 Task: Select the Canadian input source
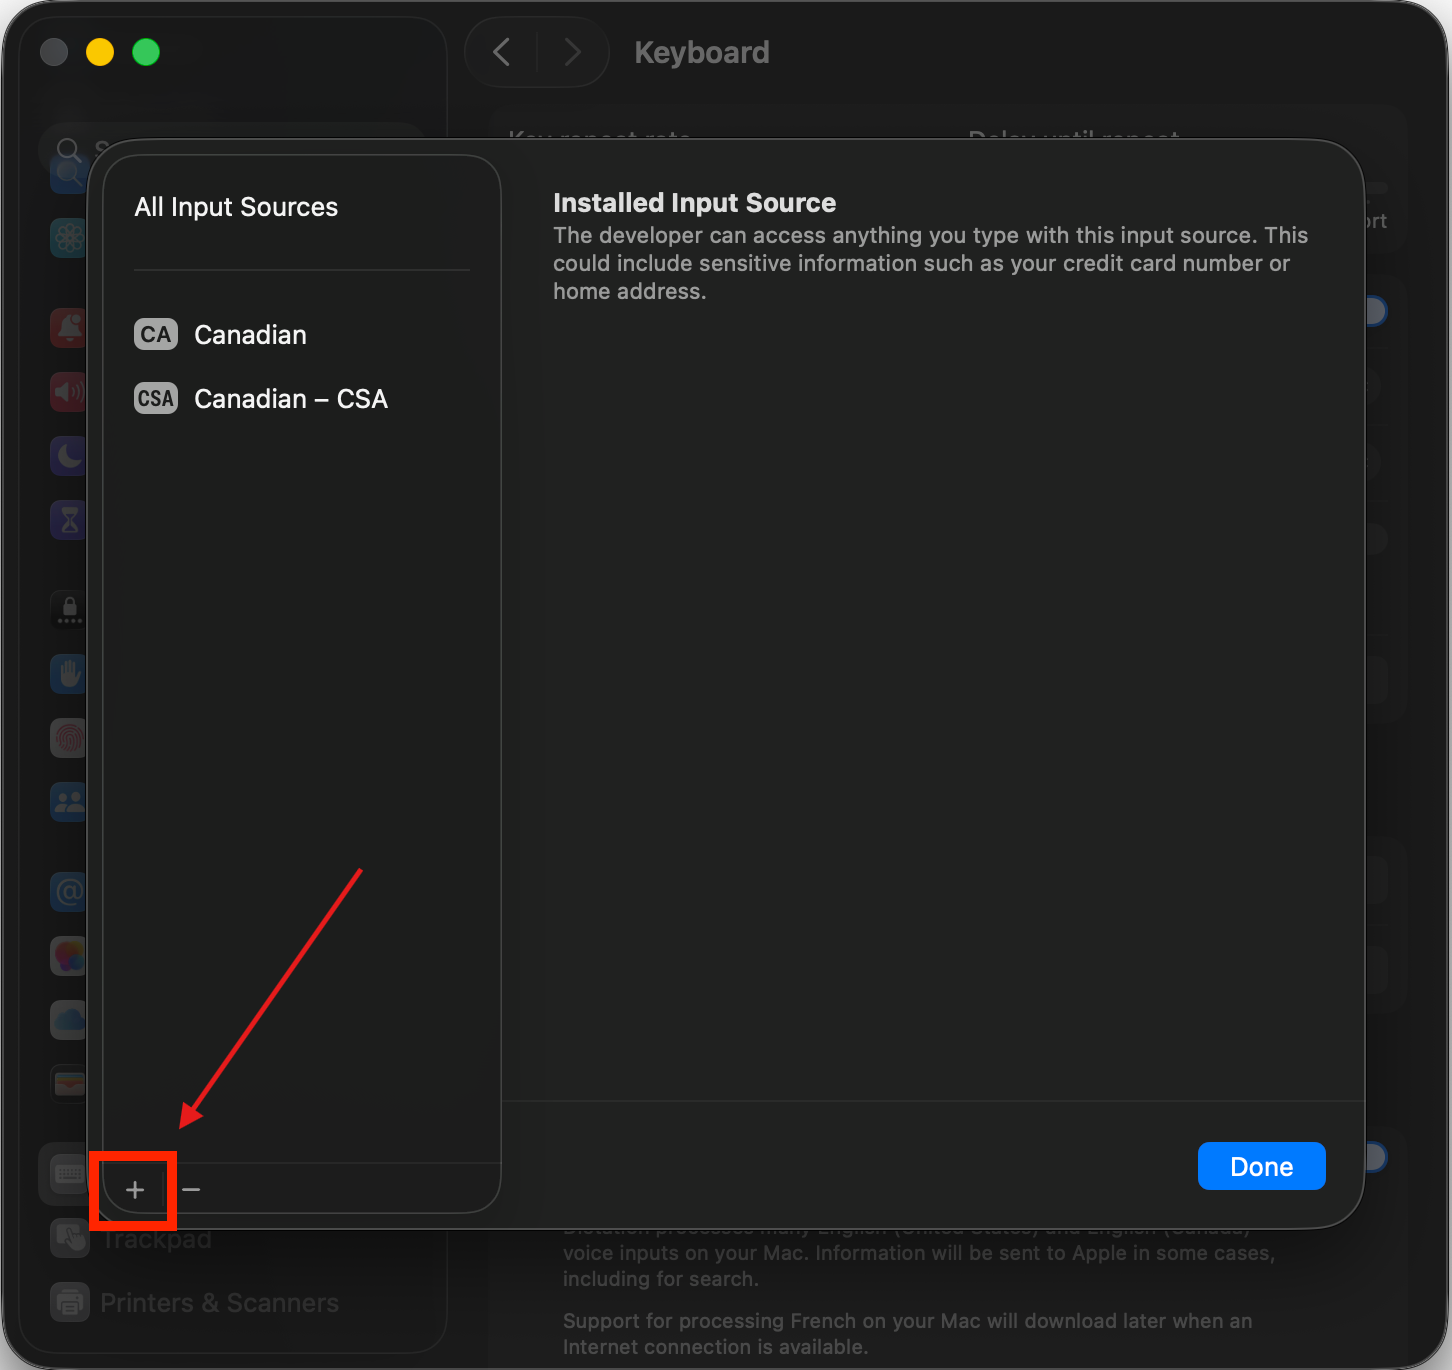pos(250,335)
